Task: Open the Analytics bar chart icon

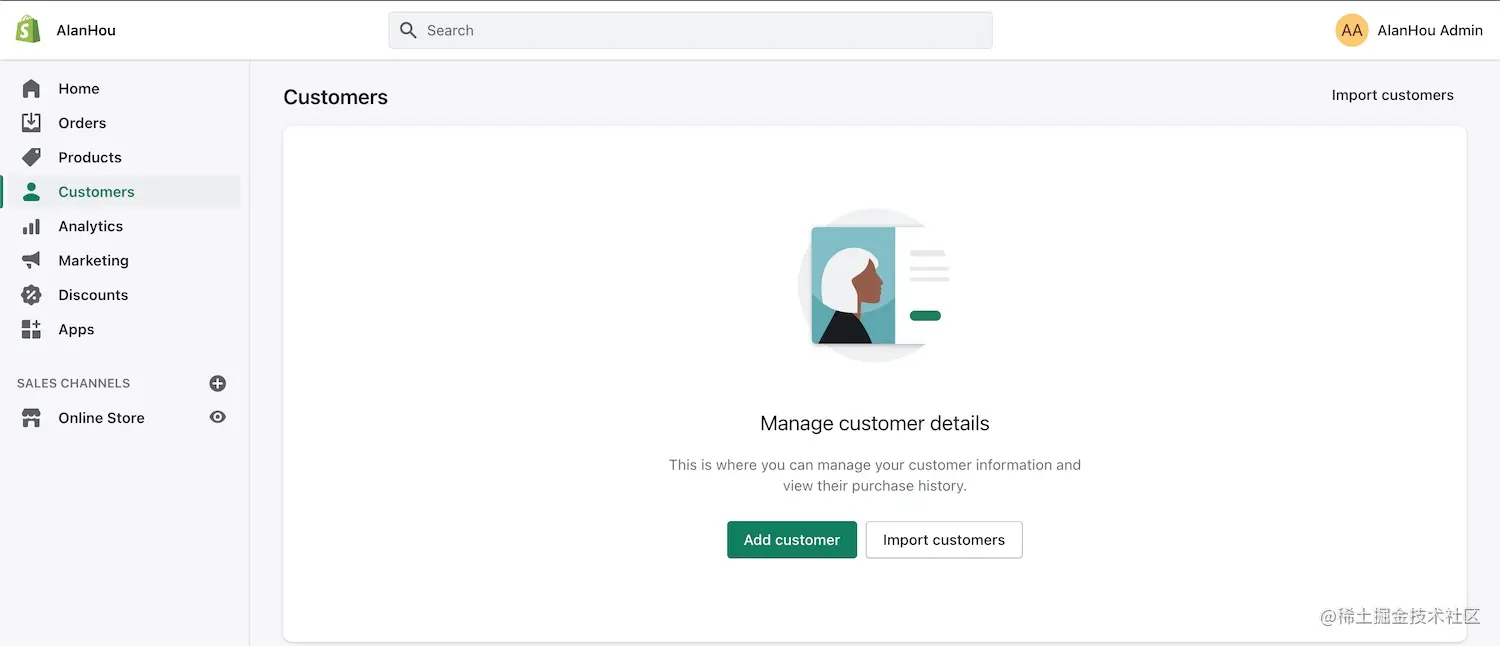Action: 32,226
